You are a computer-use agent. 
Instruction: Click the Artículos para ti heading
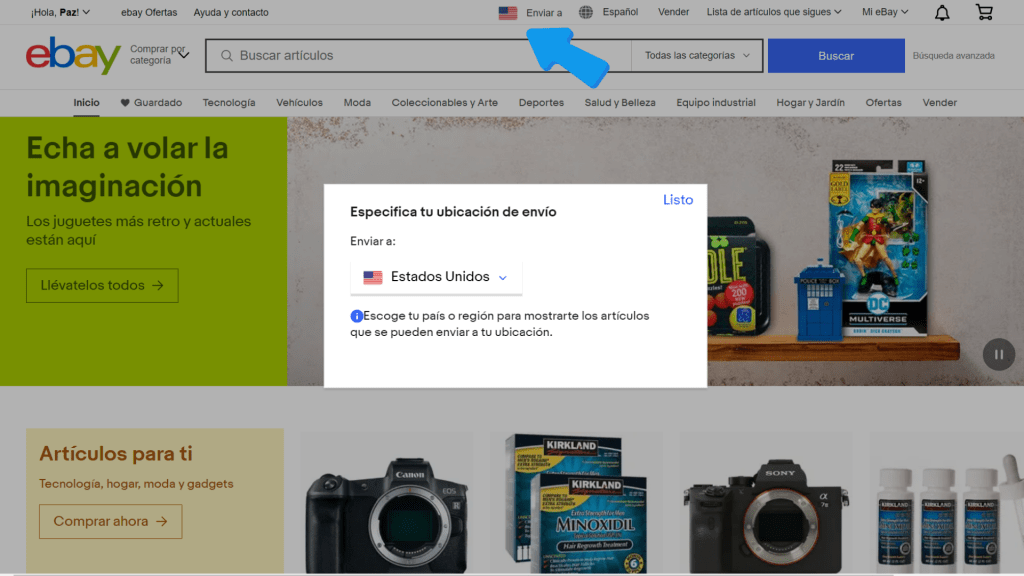click(x=116, y=453)
